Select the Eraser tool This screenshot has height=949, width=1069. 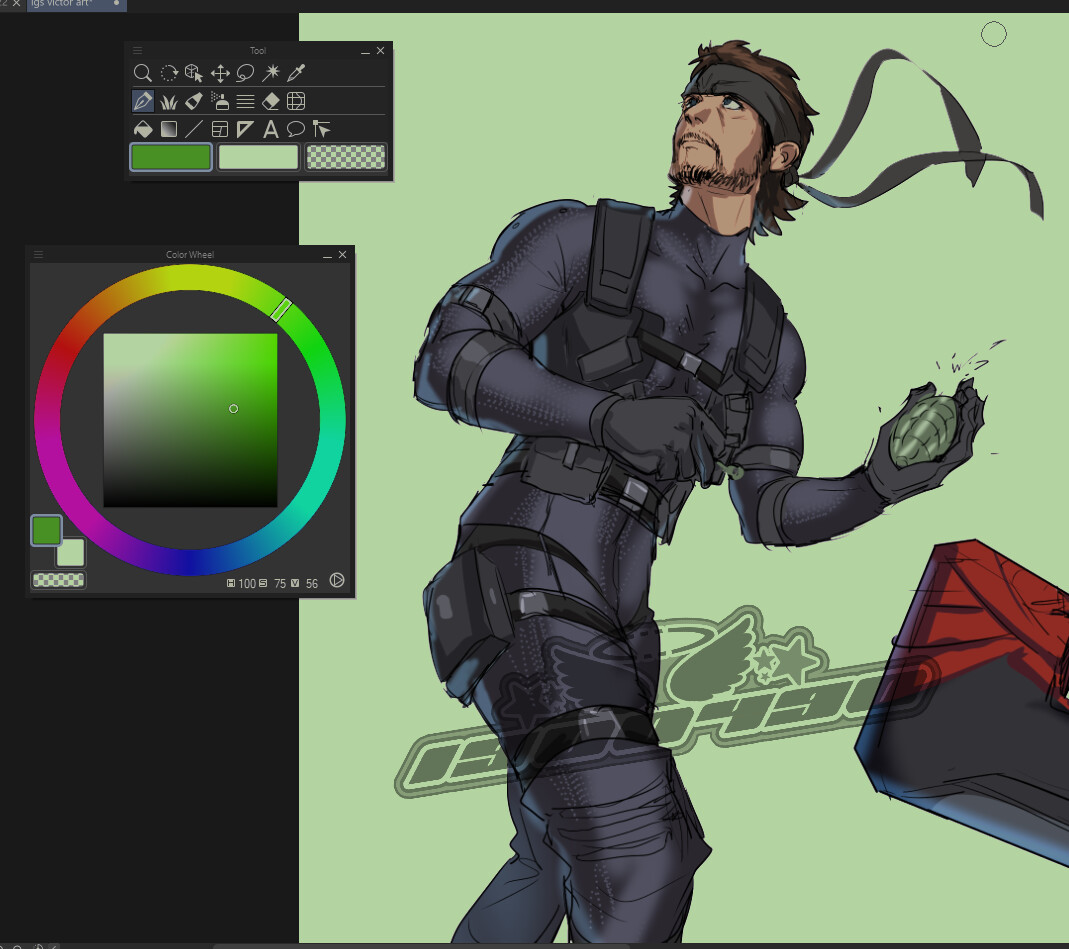pos(270,100)
